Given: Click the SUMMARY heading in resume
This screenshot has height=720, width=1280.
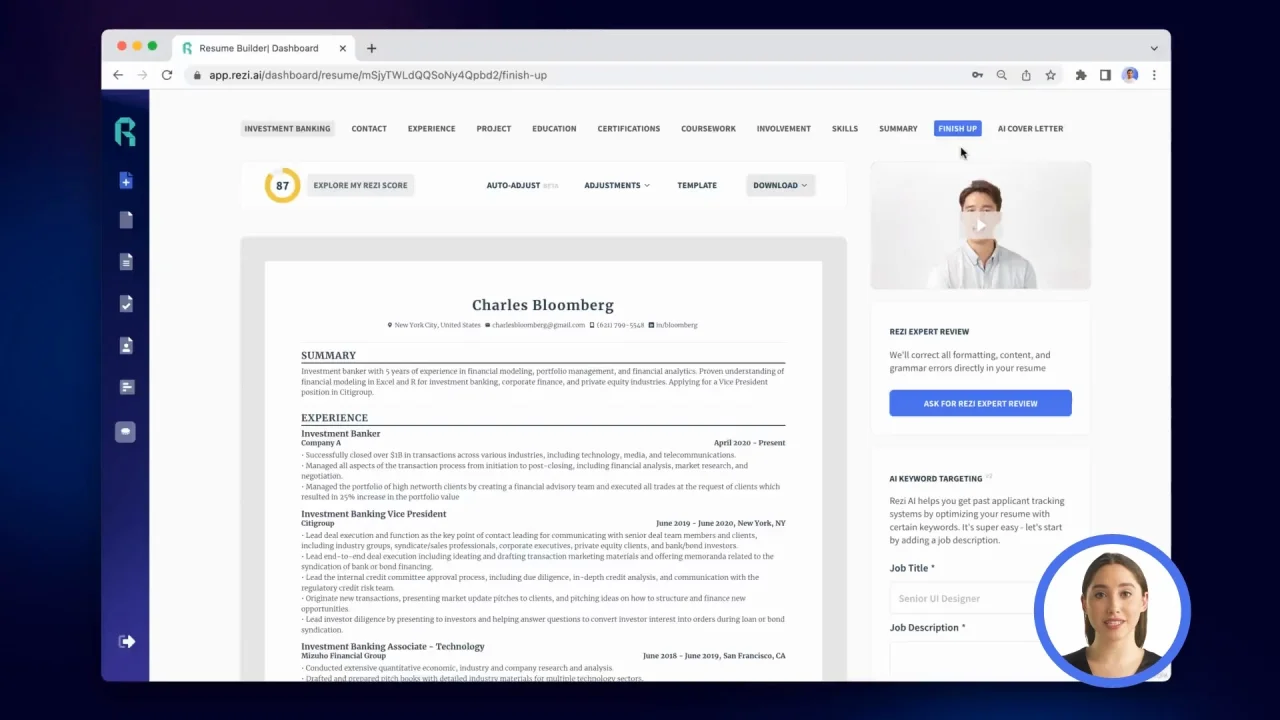Looking at the screenshot, I should coord(328,355).
